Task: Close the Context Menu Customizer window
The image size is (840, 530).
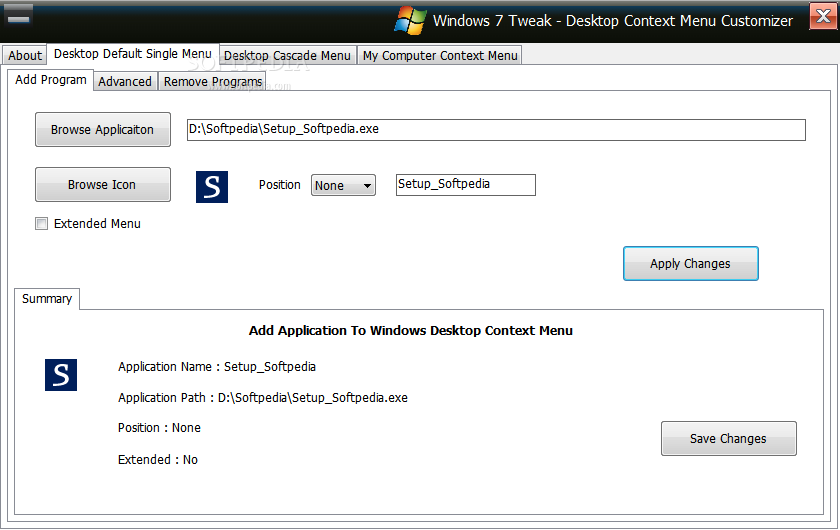Action: tap(823, 16)
